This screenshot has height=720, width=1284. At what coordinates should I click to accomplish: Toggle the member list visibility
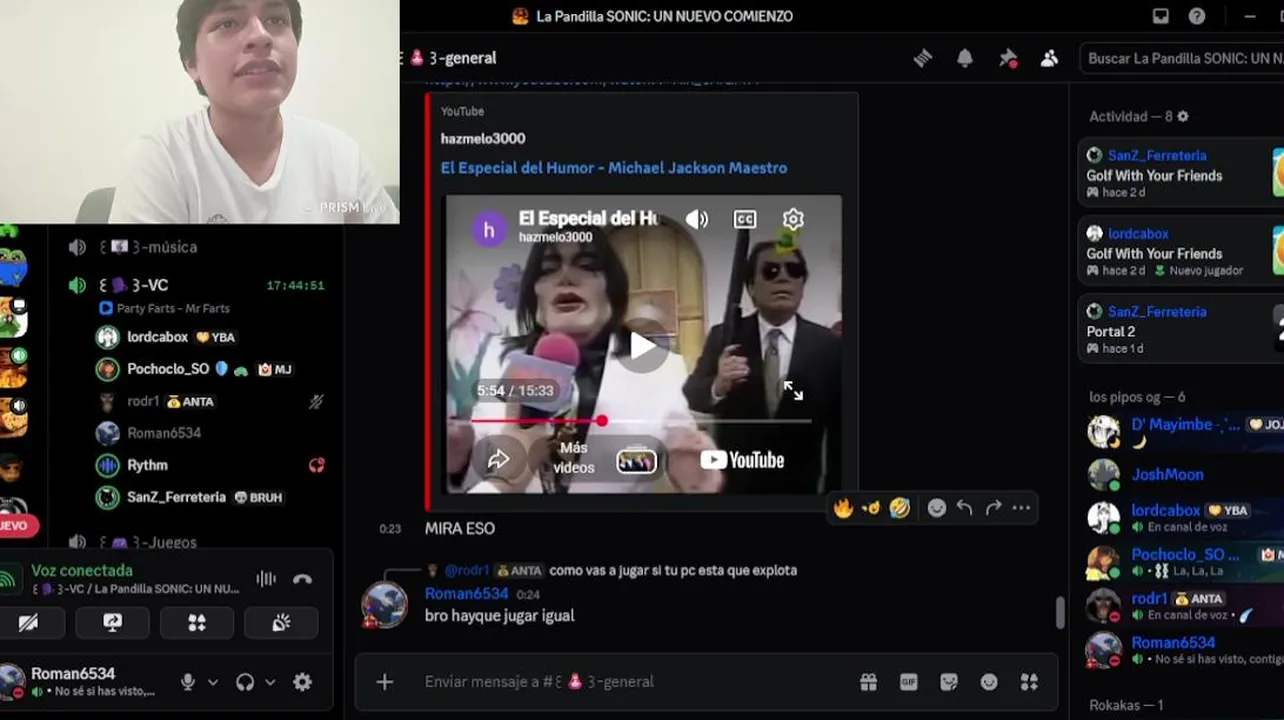coord(1049,58)
